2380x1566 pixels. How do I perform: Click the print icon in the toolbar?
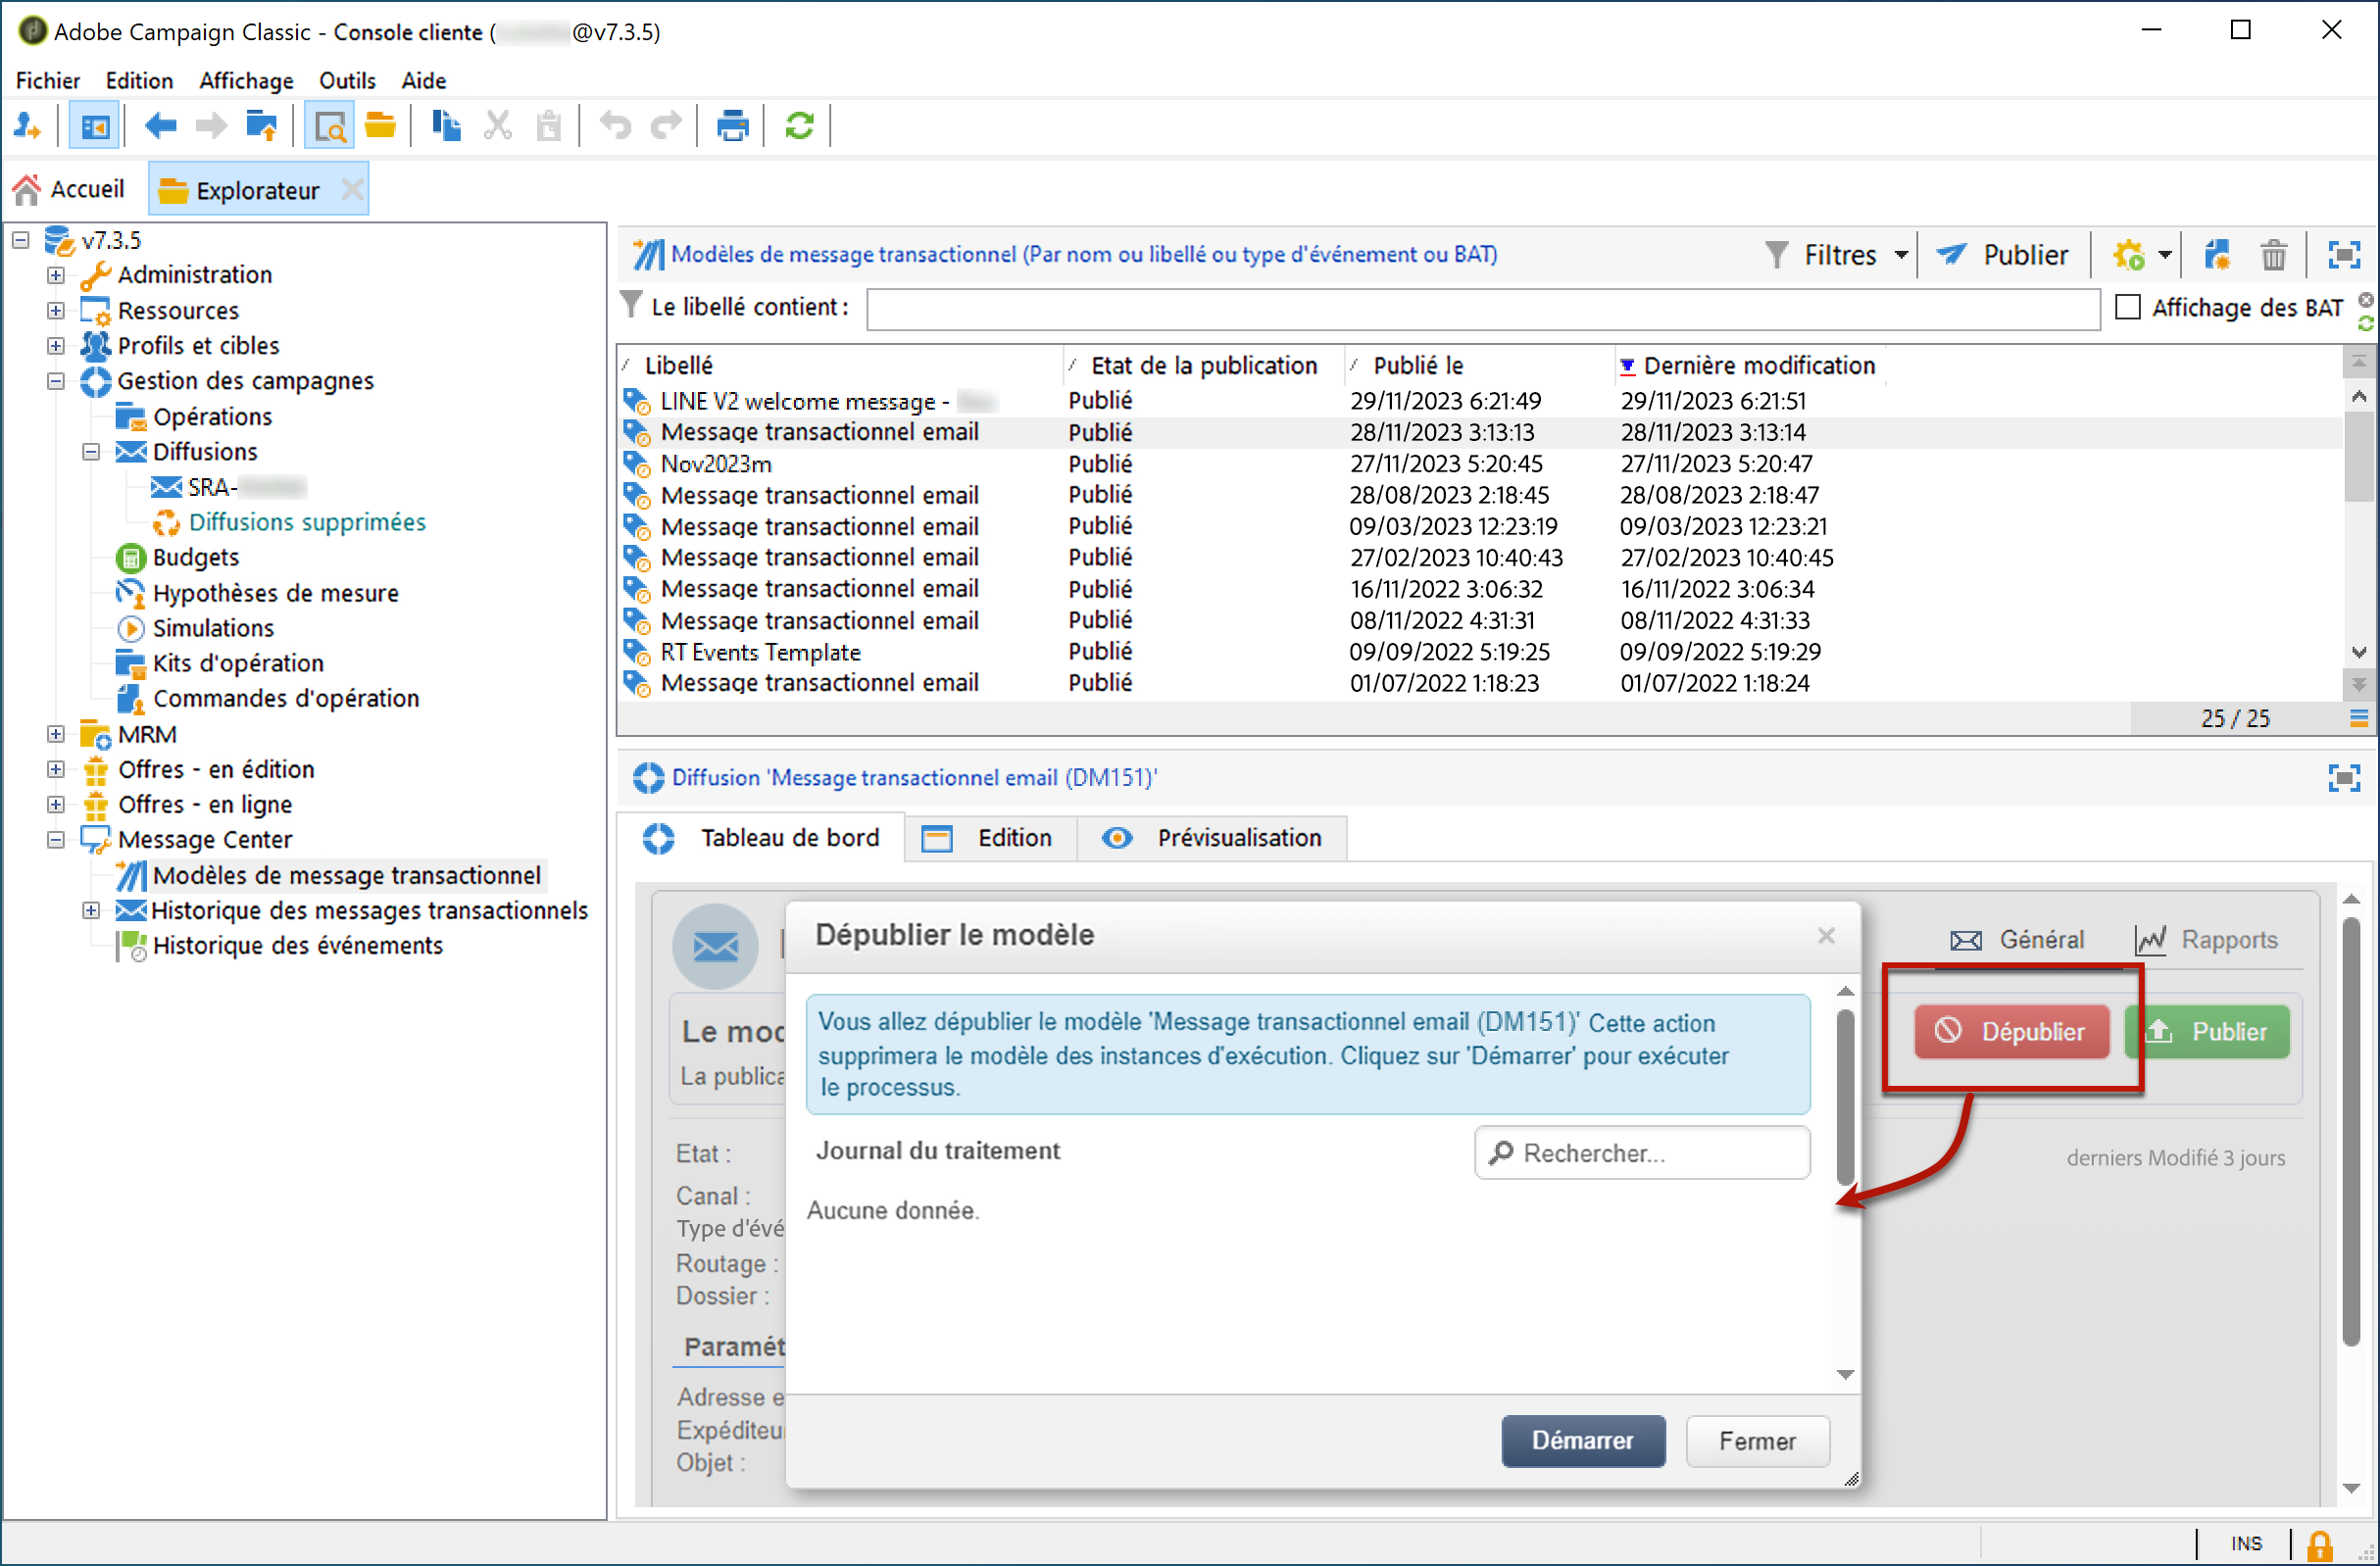[x=732, y=126]
